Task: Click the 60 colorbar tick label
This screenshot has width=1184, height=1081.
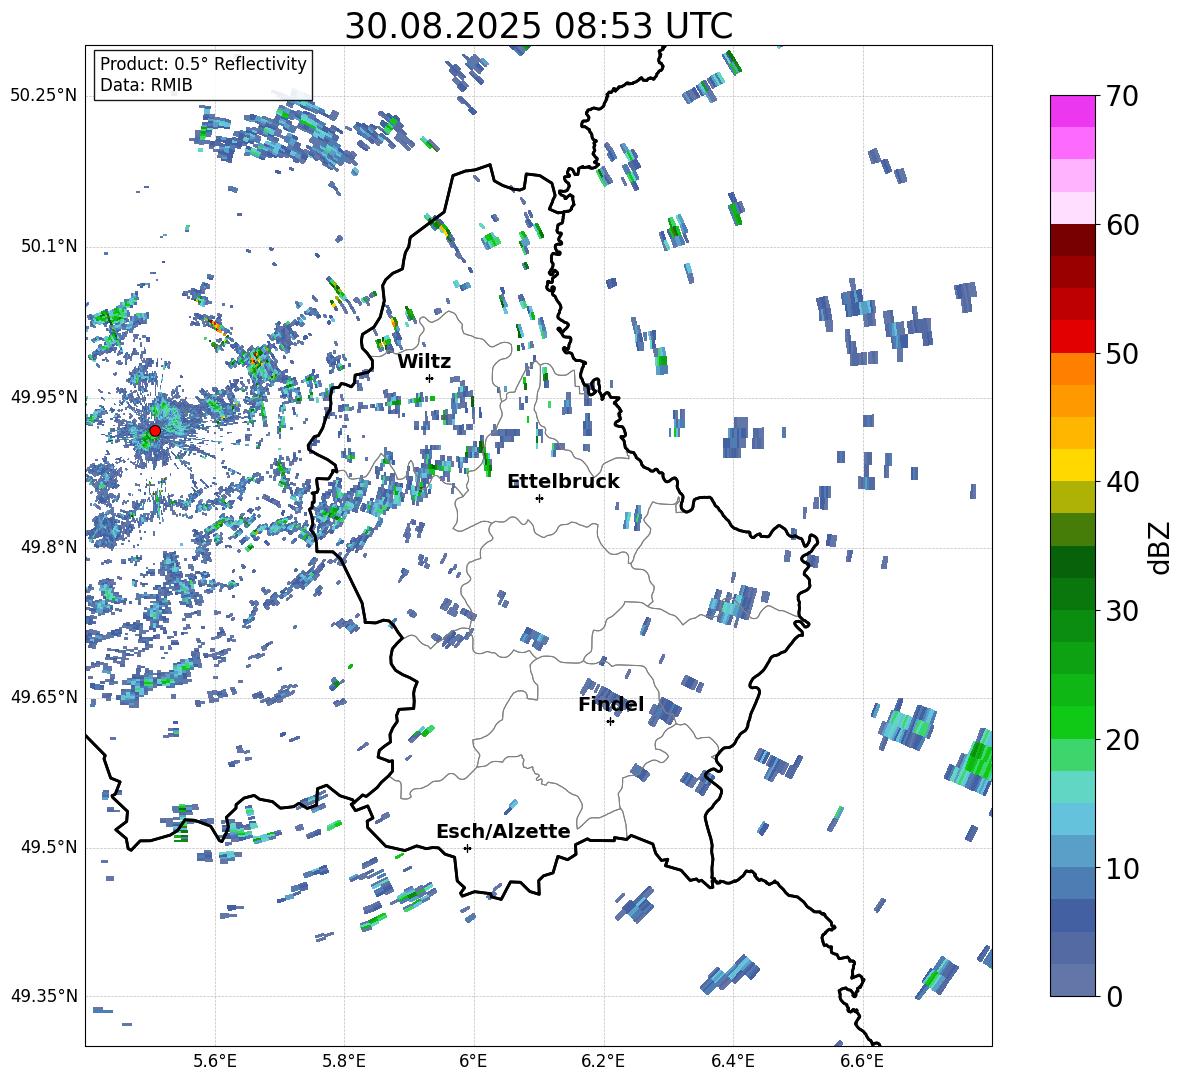Action: point(1122,225)
